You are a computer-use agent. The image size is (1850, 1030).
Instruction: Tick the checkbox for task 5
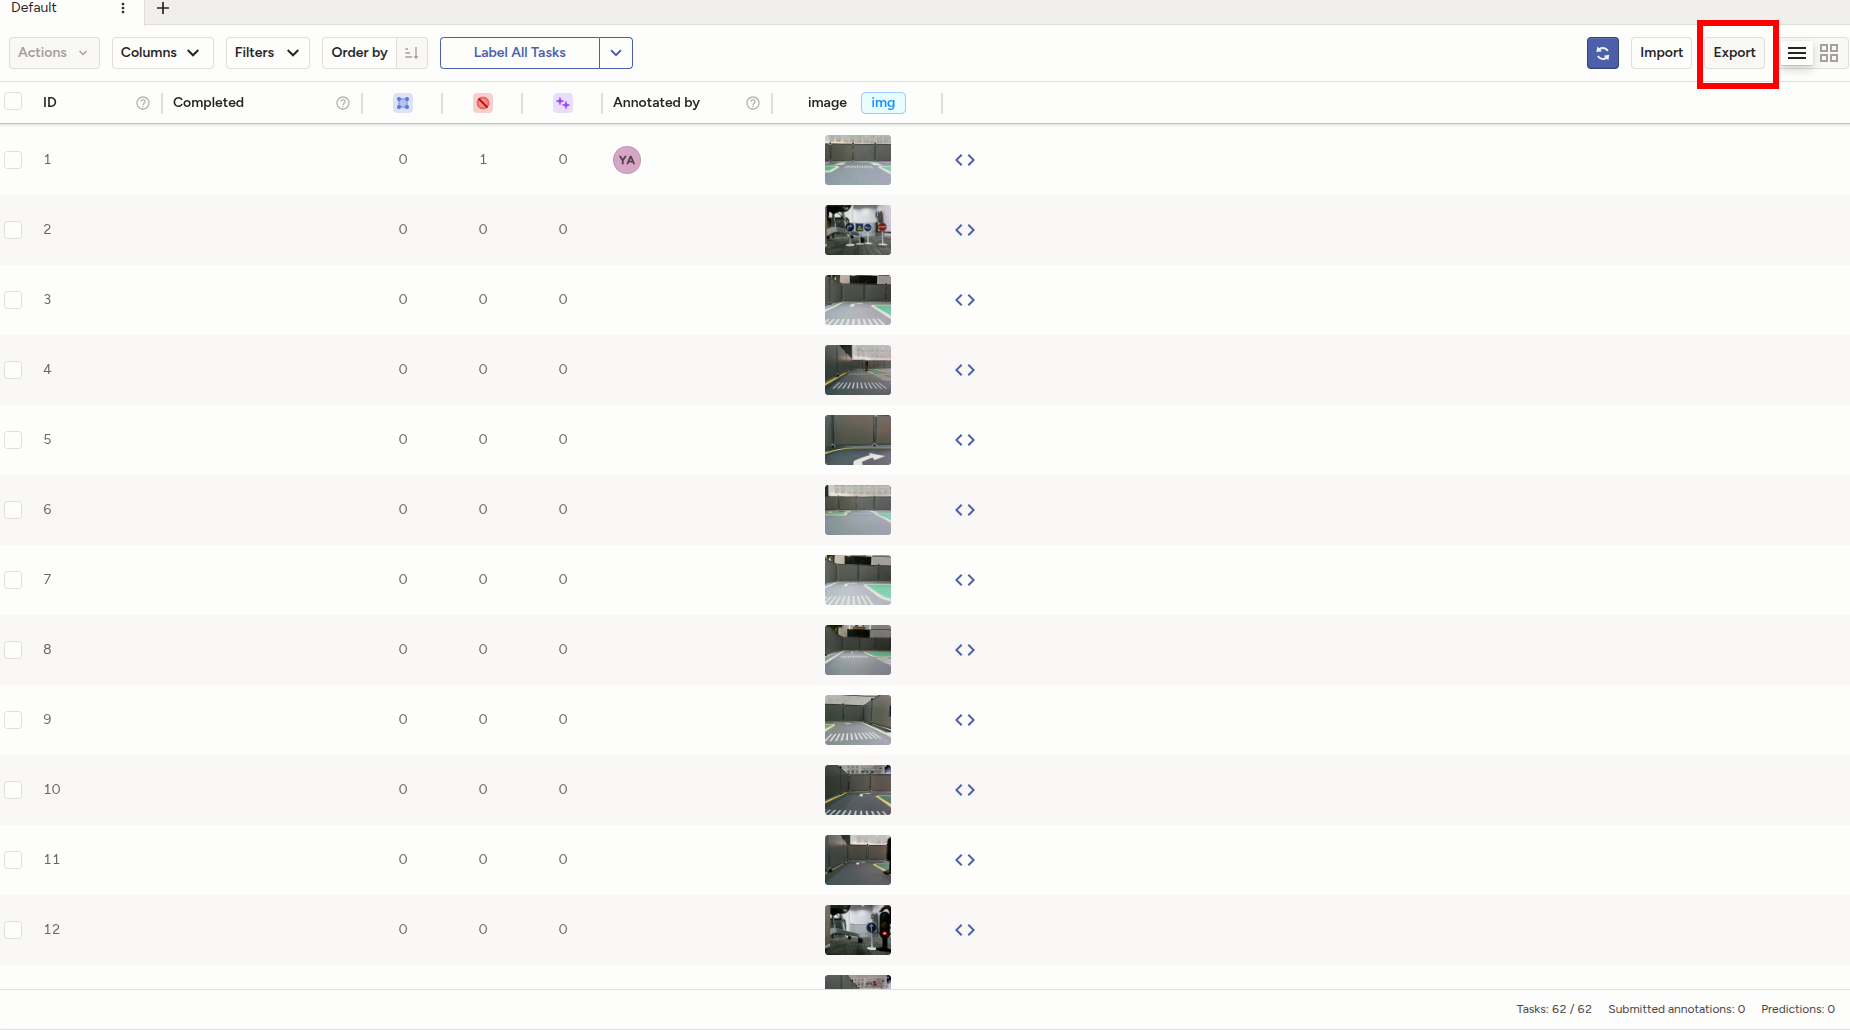pyautogui.click(x=13, y=440)
